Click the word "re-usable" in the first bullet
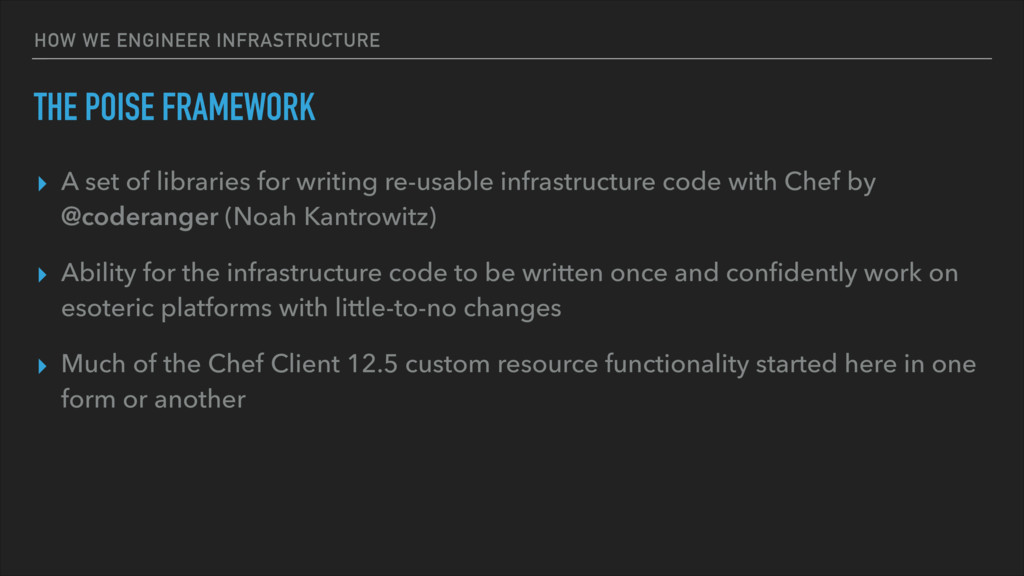1024x576 pixels. pyautogui.click(x=439, y=182)
